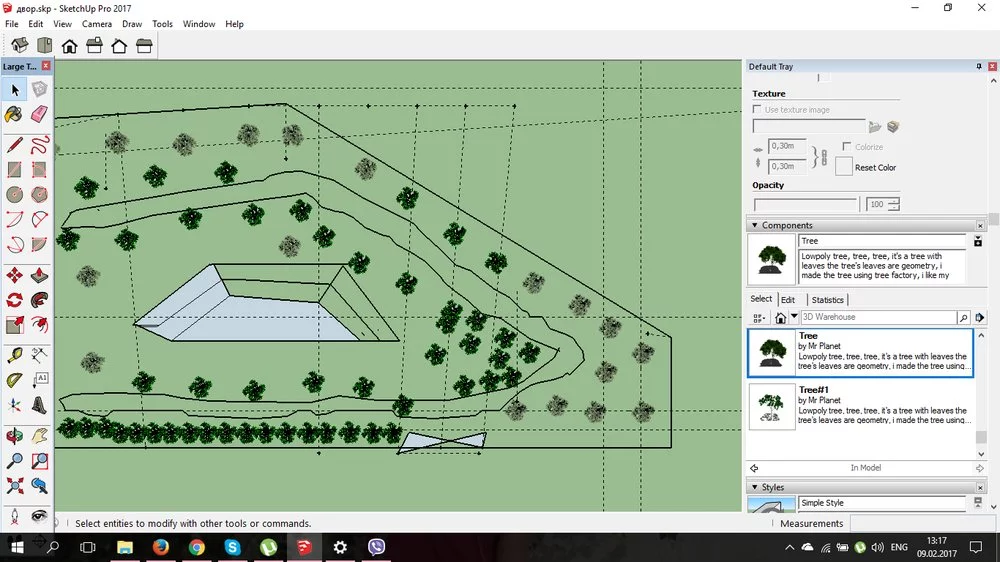Select the Line pencil tool
Image resolution: width=1000 pixels, height=562 pixels.
[15, 145]
